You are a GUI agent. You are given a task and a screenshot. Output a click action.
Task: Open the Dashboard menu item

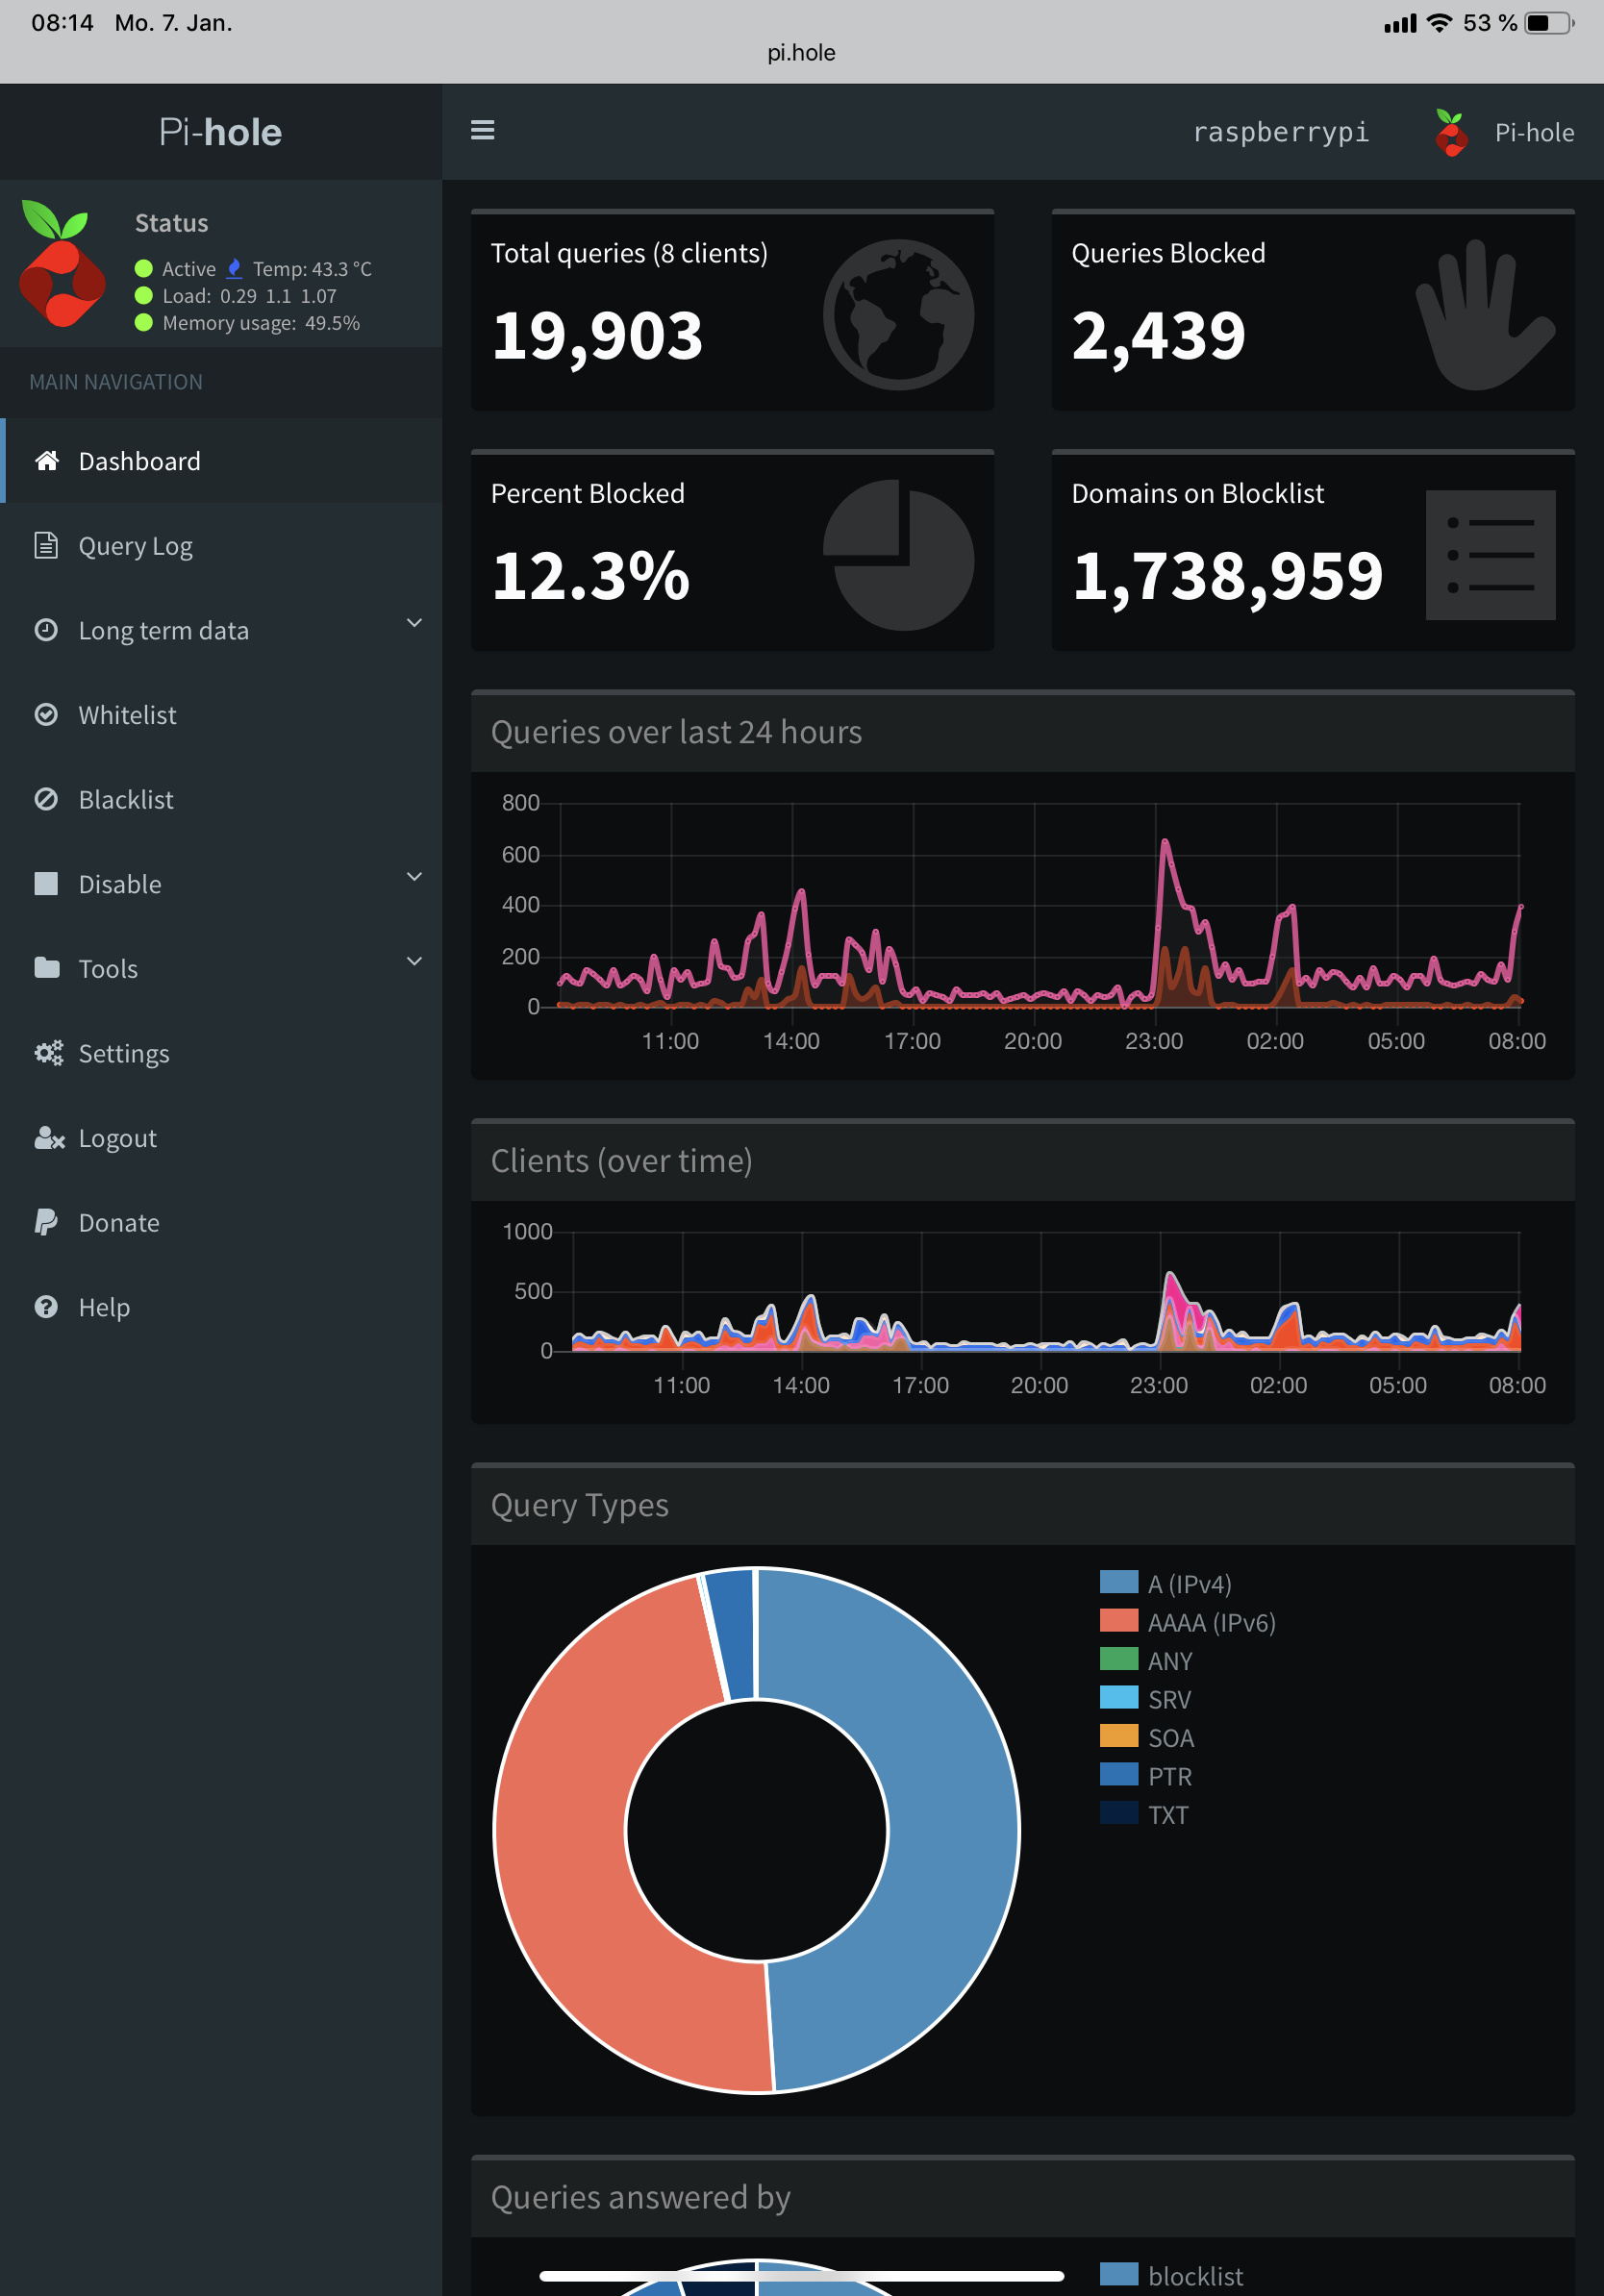pyautogui.click(x=221, y=460)
